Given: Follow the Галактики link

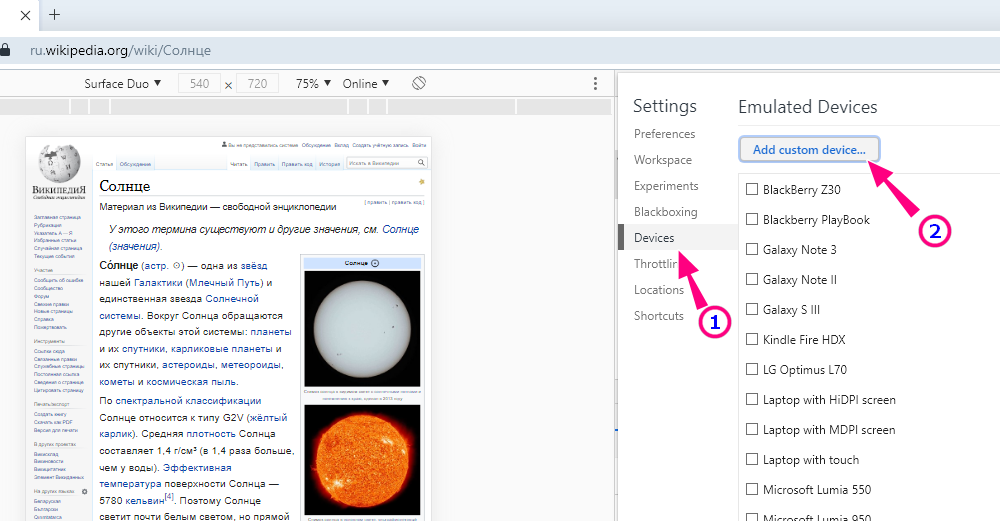Looking at the screenshot, I should point(158,283).
